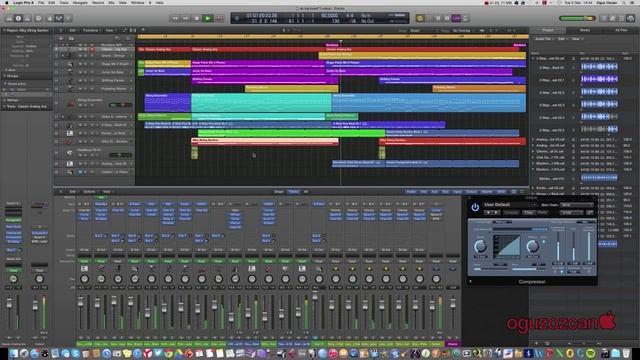The image size is (640, 360).
Task: Click the Rewind transport button
Action: click(x=175, y=18)
